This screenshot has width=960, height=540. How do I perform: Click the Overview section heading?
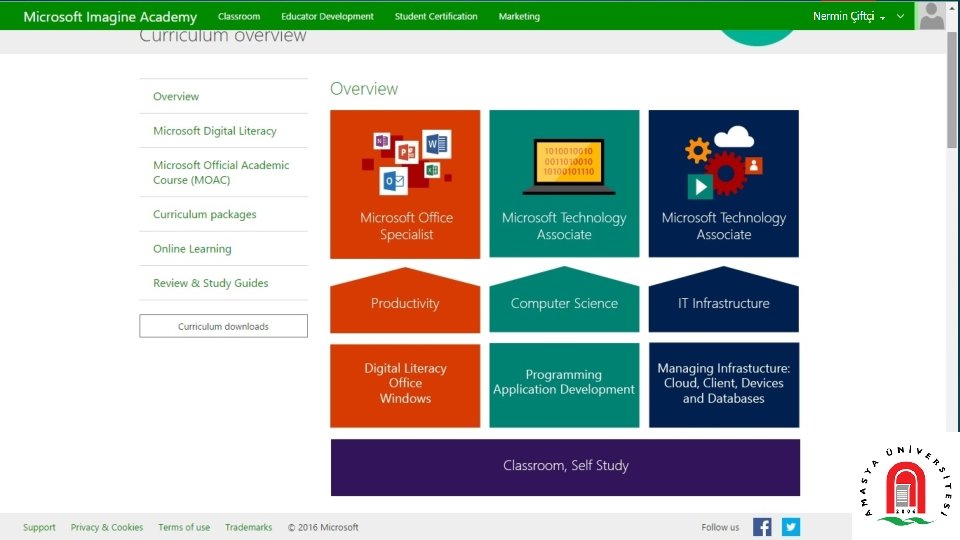tap(364, 89)
